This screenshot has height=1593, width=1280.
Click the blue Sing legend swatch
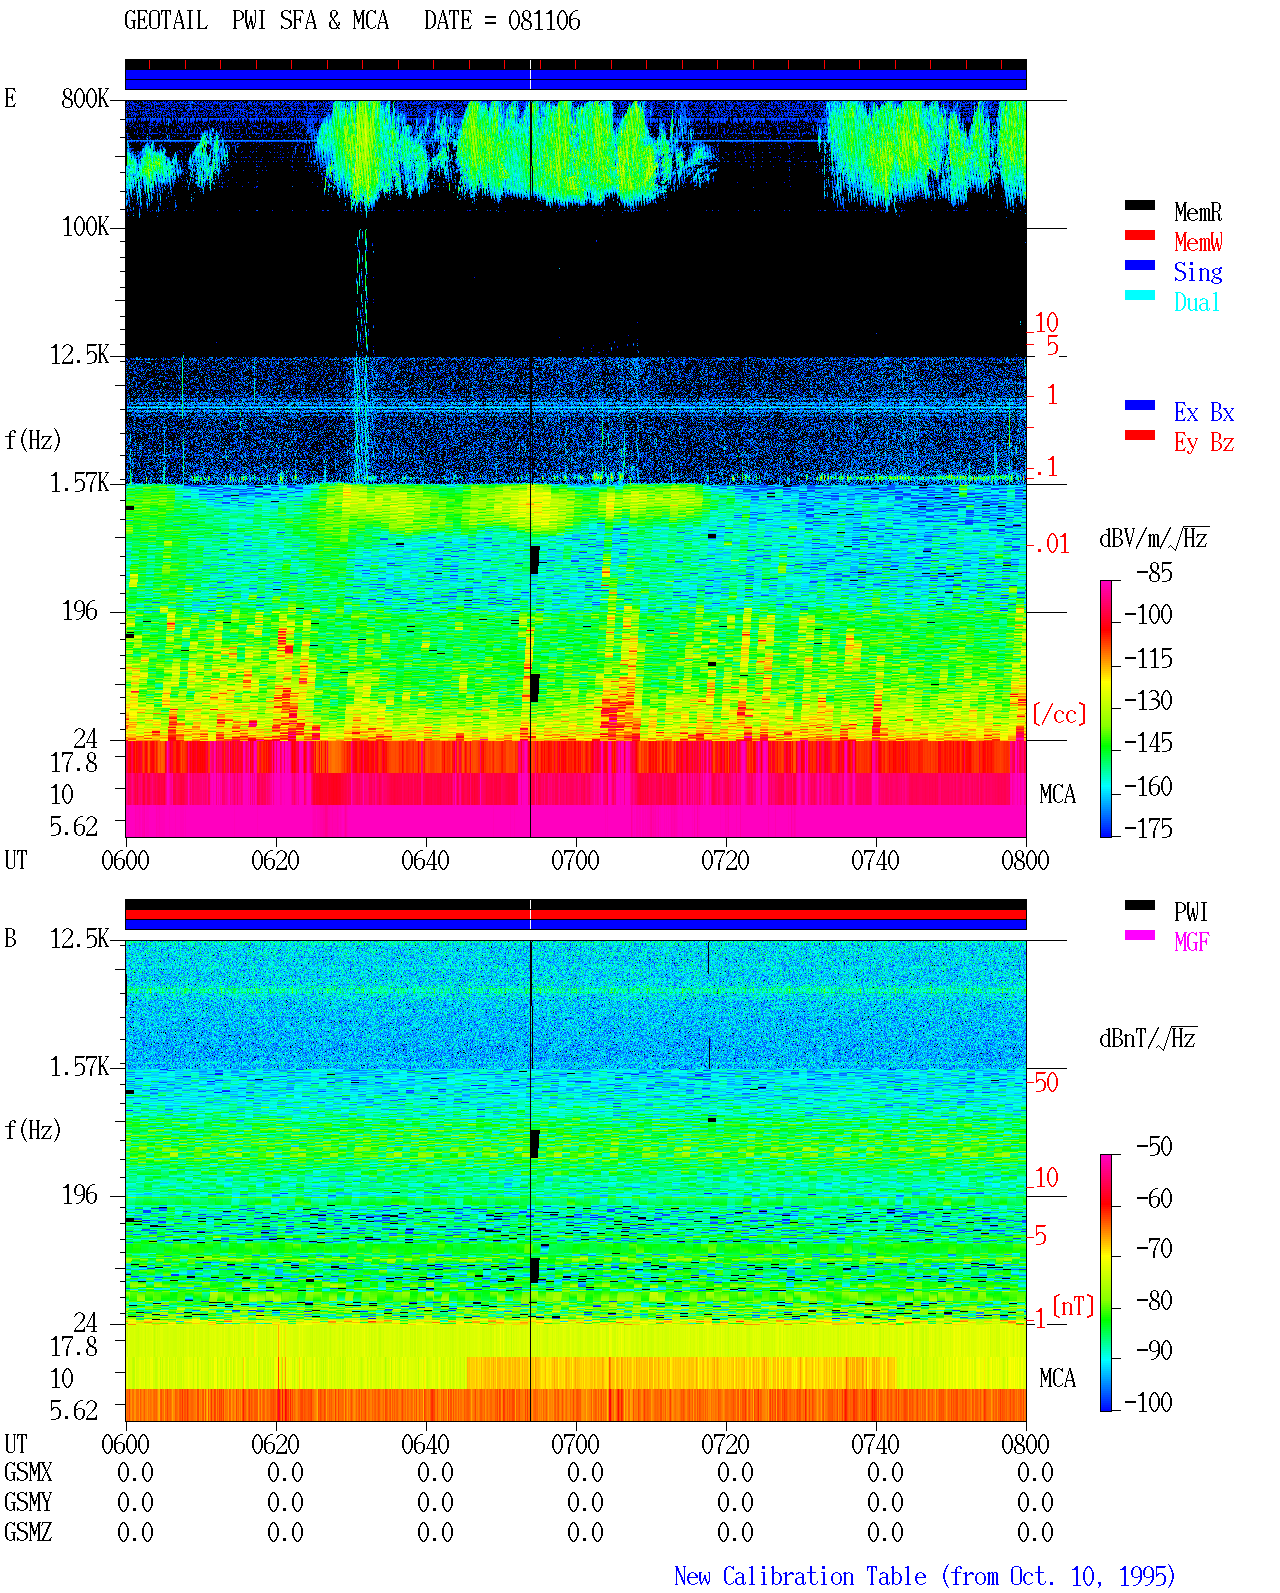[x=1139, y=265]
